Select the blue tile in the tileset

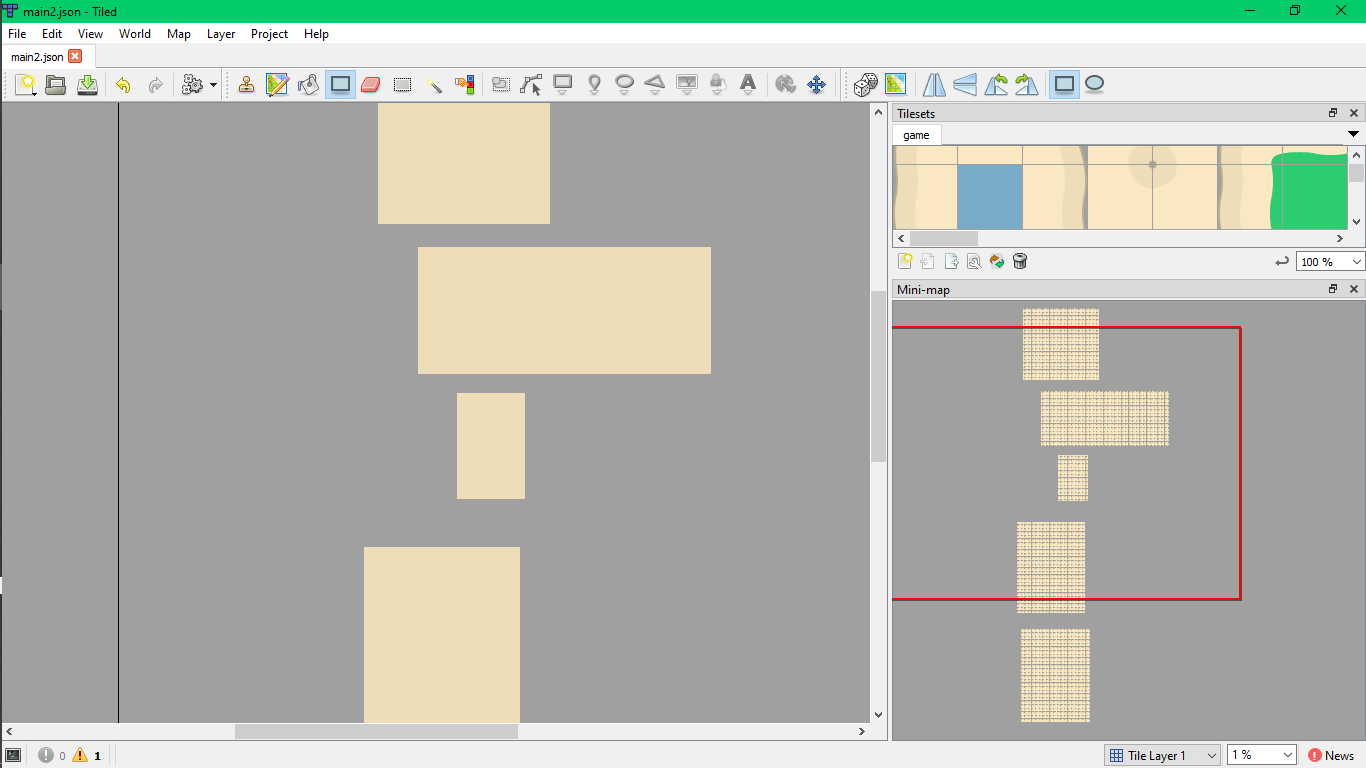[991, 194]
